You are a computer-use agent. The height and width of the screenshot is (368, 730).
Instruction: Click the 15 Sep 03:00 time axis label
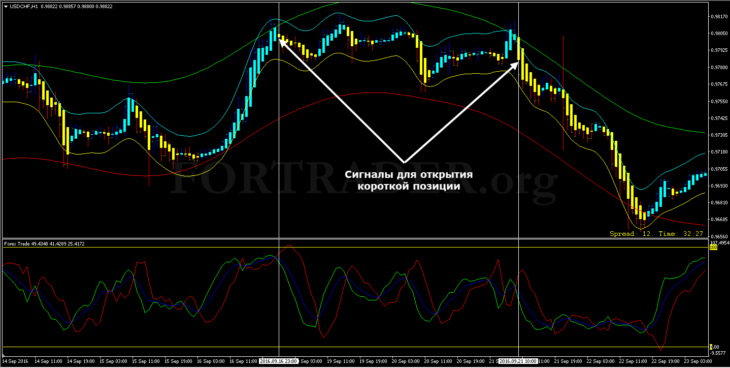pos(113,361)
